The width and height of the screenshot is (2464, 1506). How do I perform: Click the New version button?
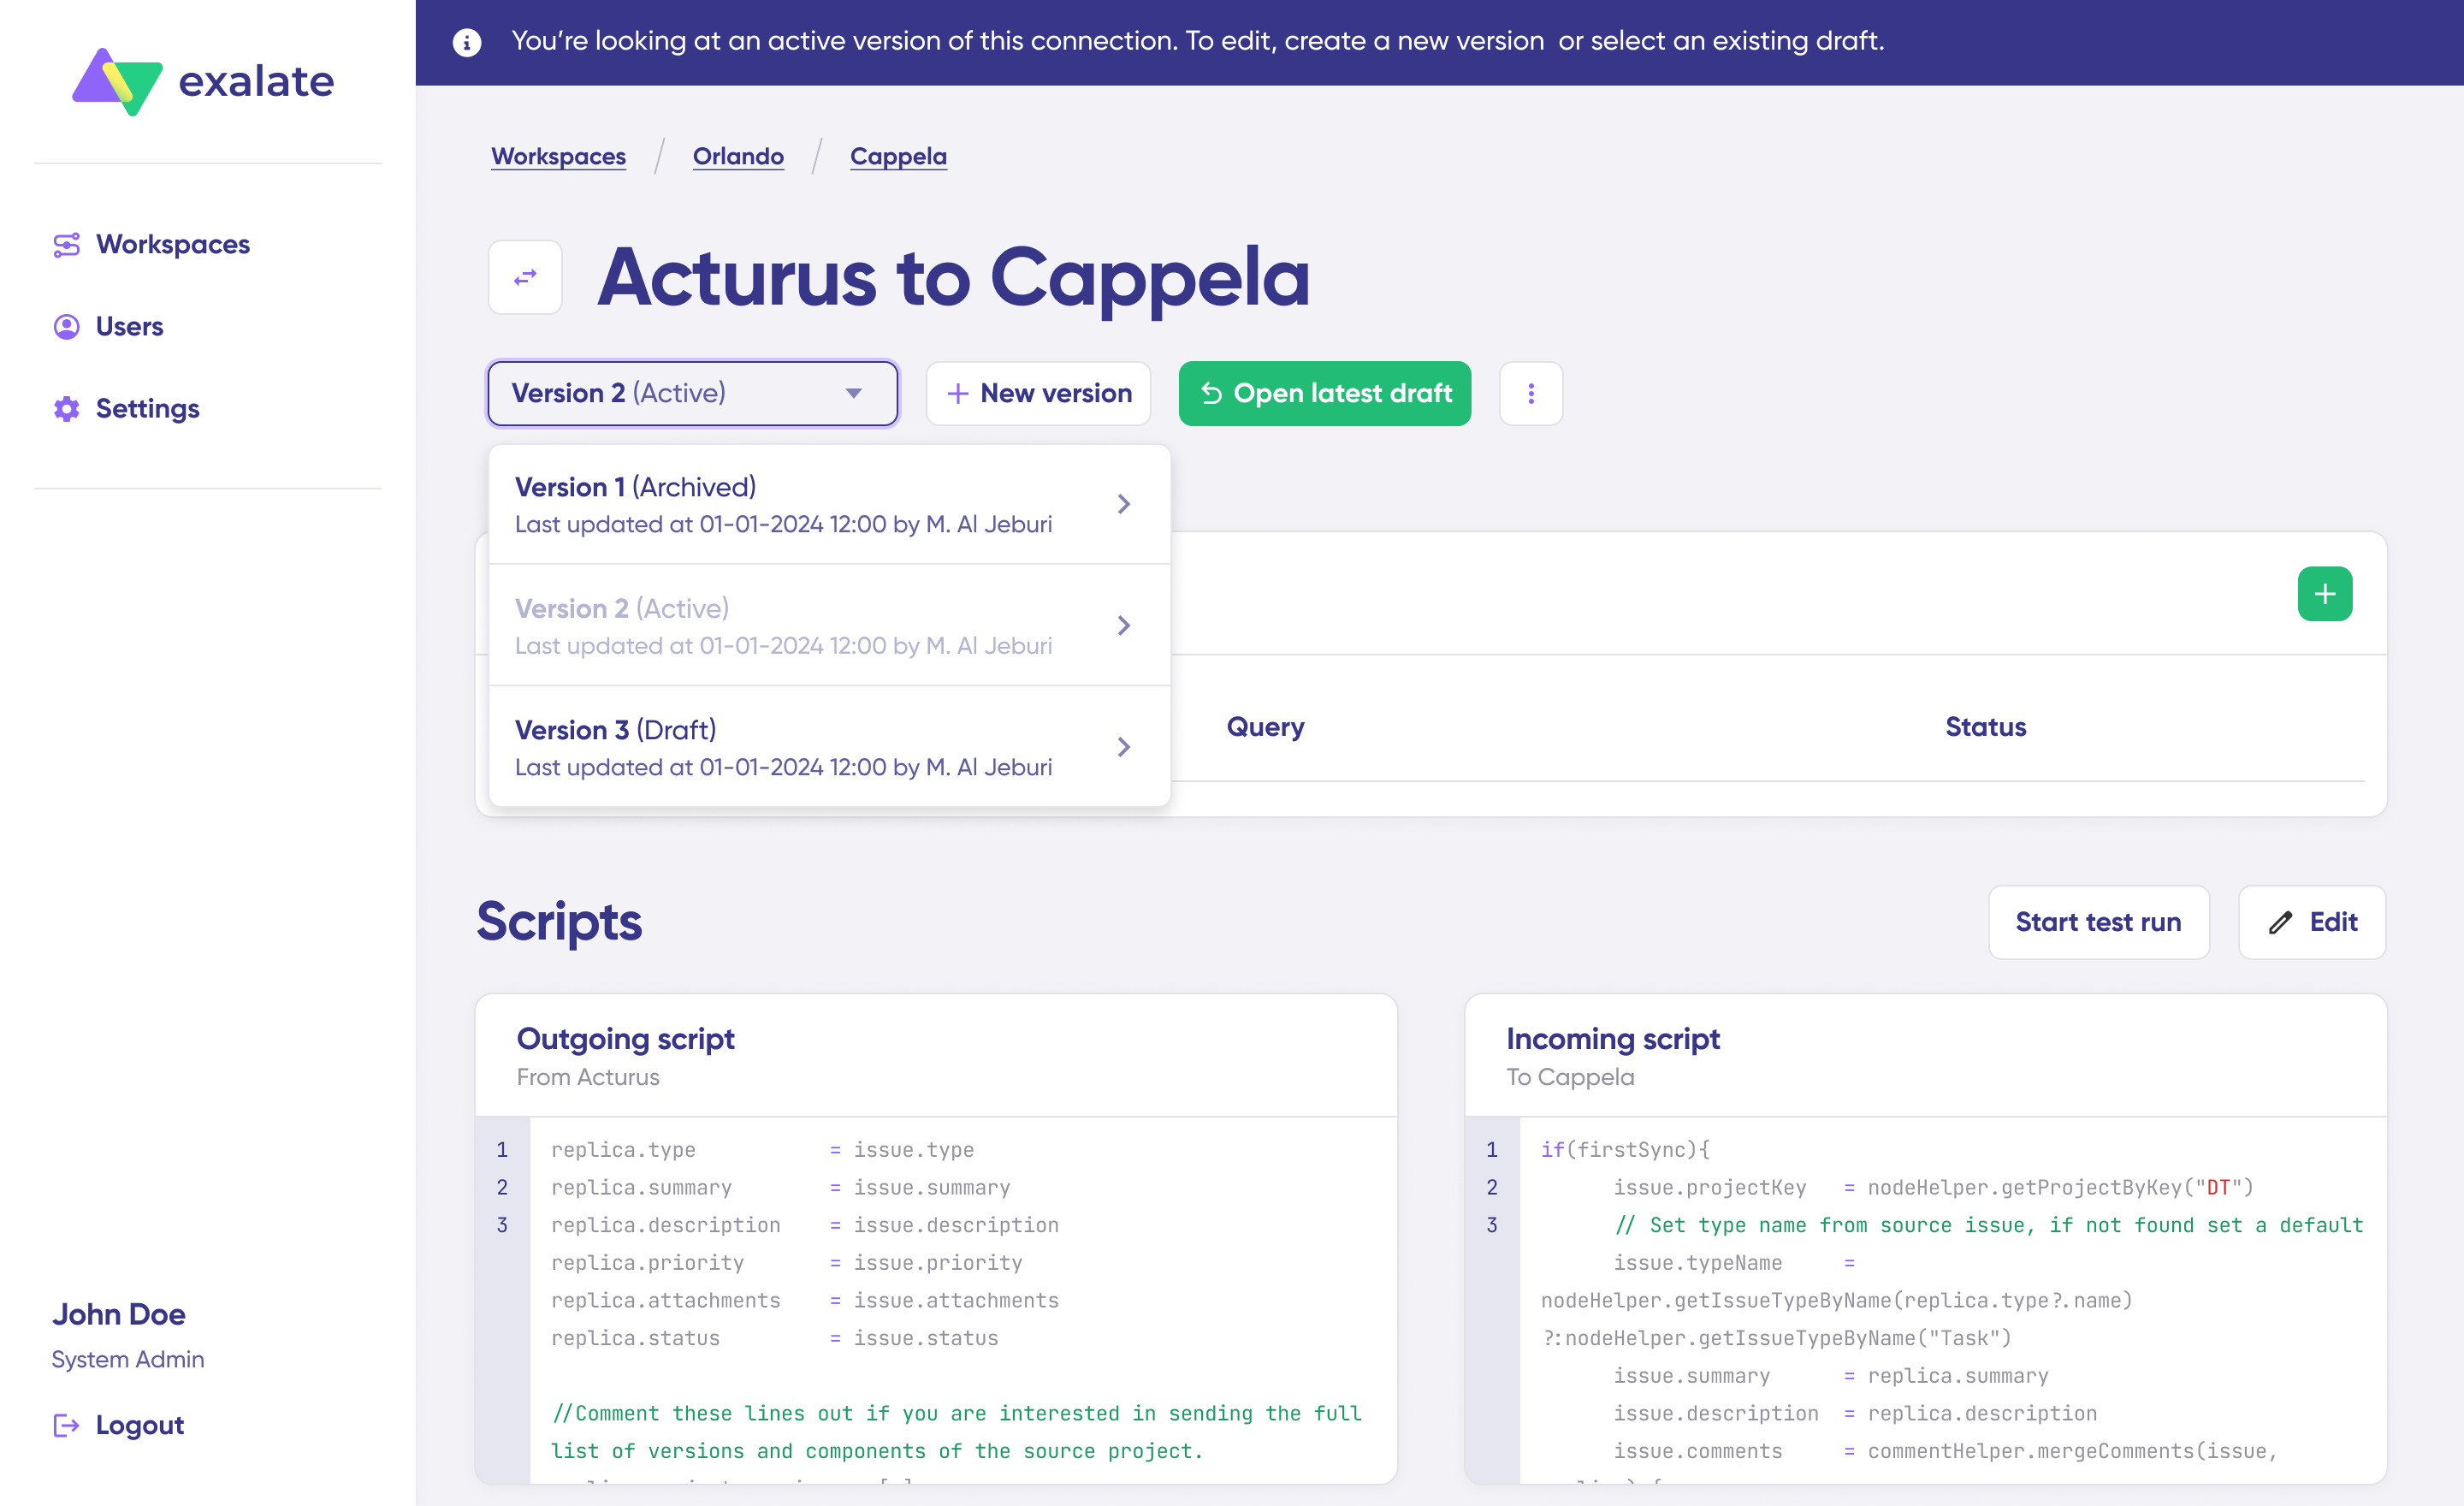click(x=1038, y=393)
